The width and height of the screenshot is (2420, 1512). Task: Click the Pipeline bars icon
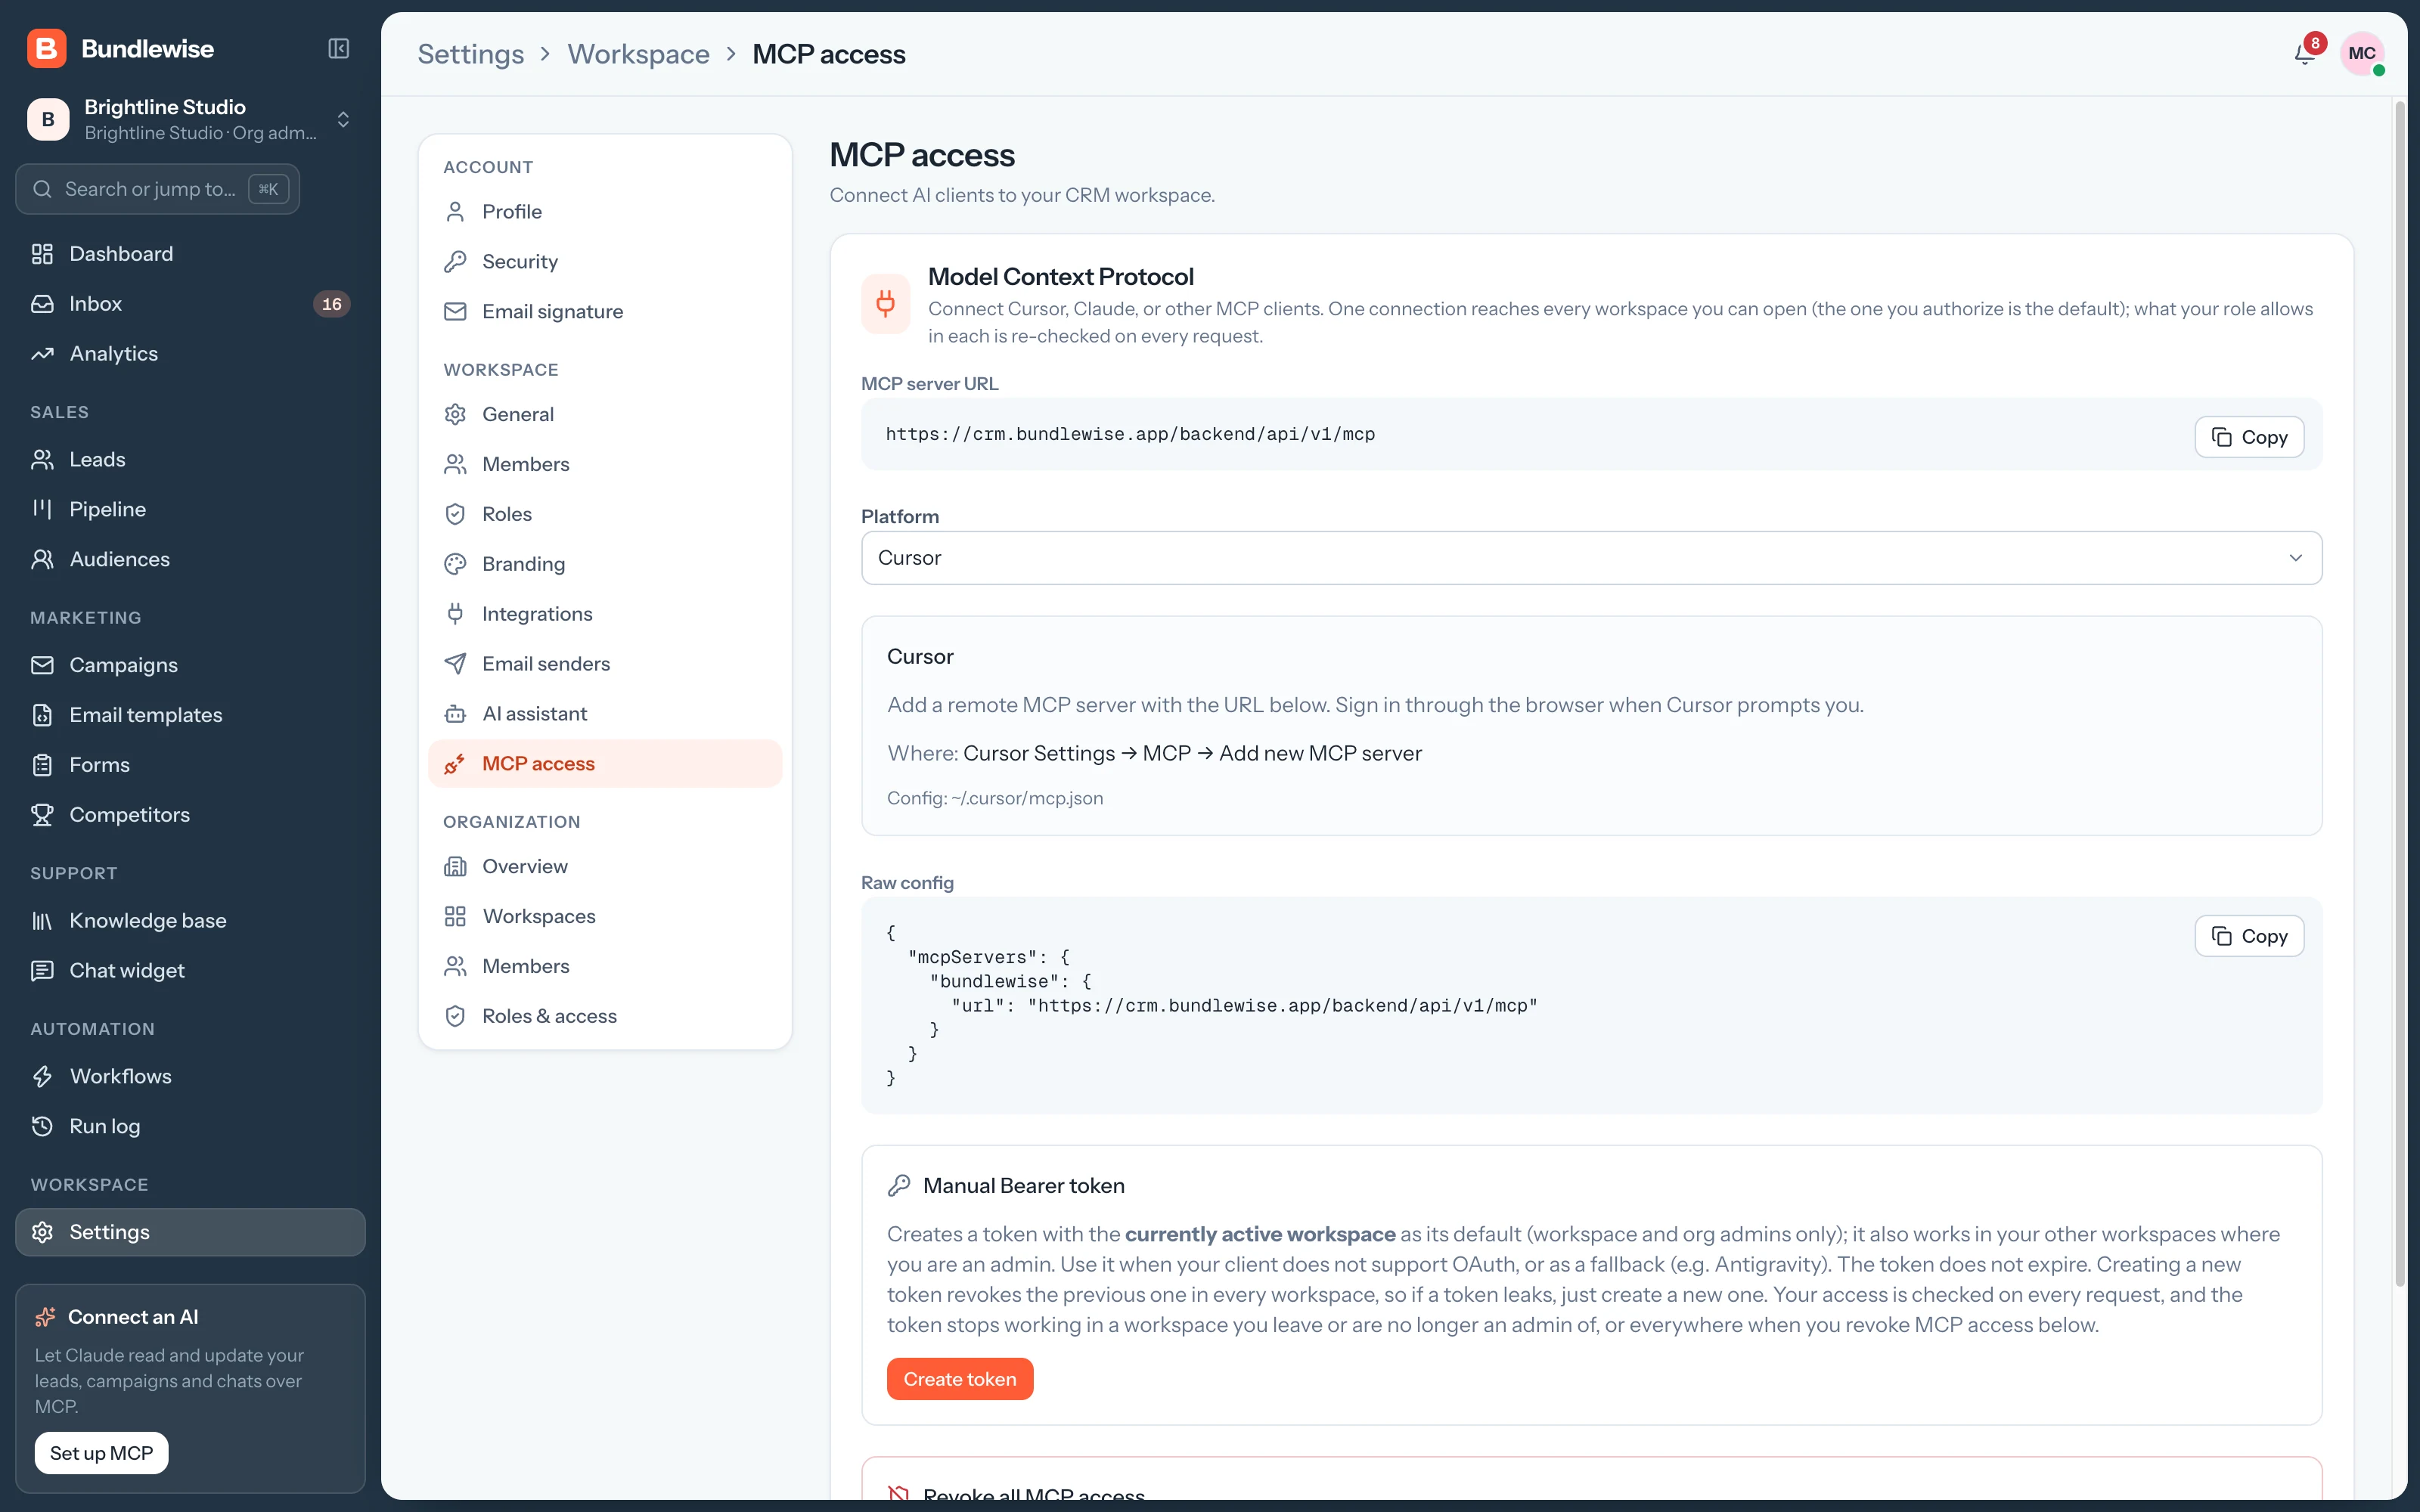pos(42,510)
